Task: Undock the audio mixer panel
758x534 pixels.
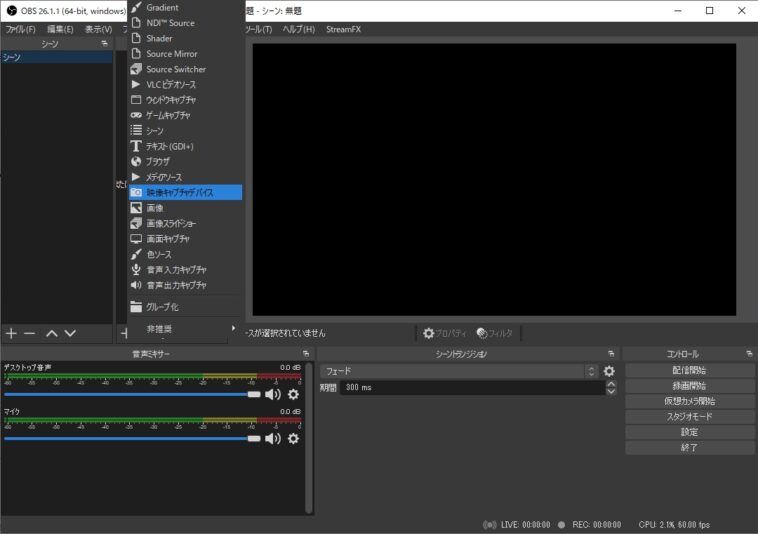Action: pos(306,354)
